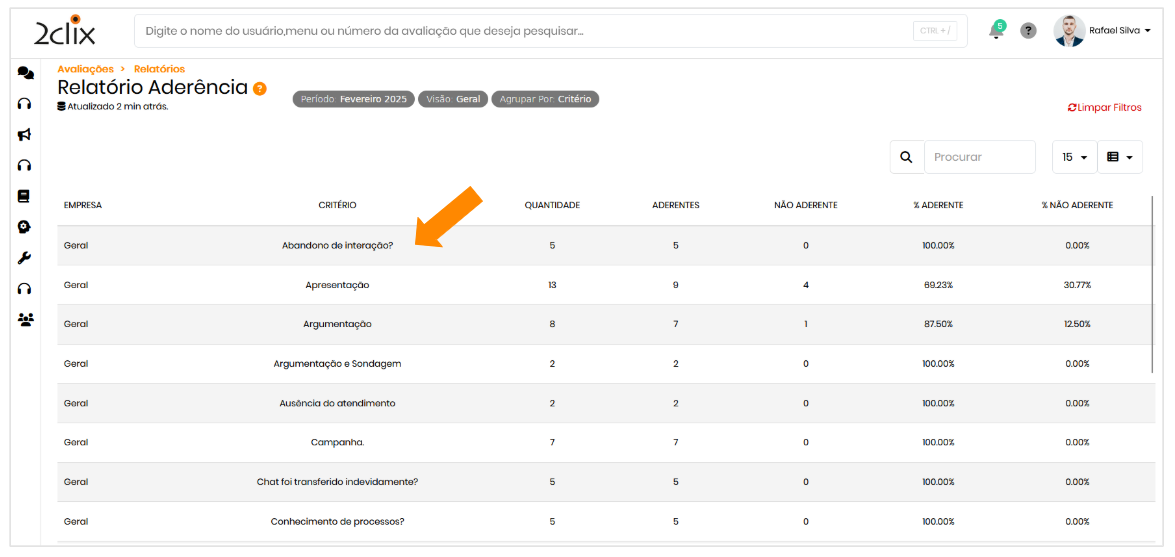Click the head-with-gear sidebar icon
1175x557 pixels.
25,227
